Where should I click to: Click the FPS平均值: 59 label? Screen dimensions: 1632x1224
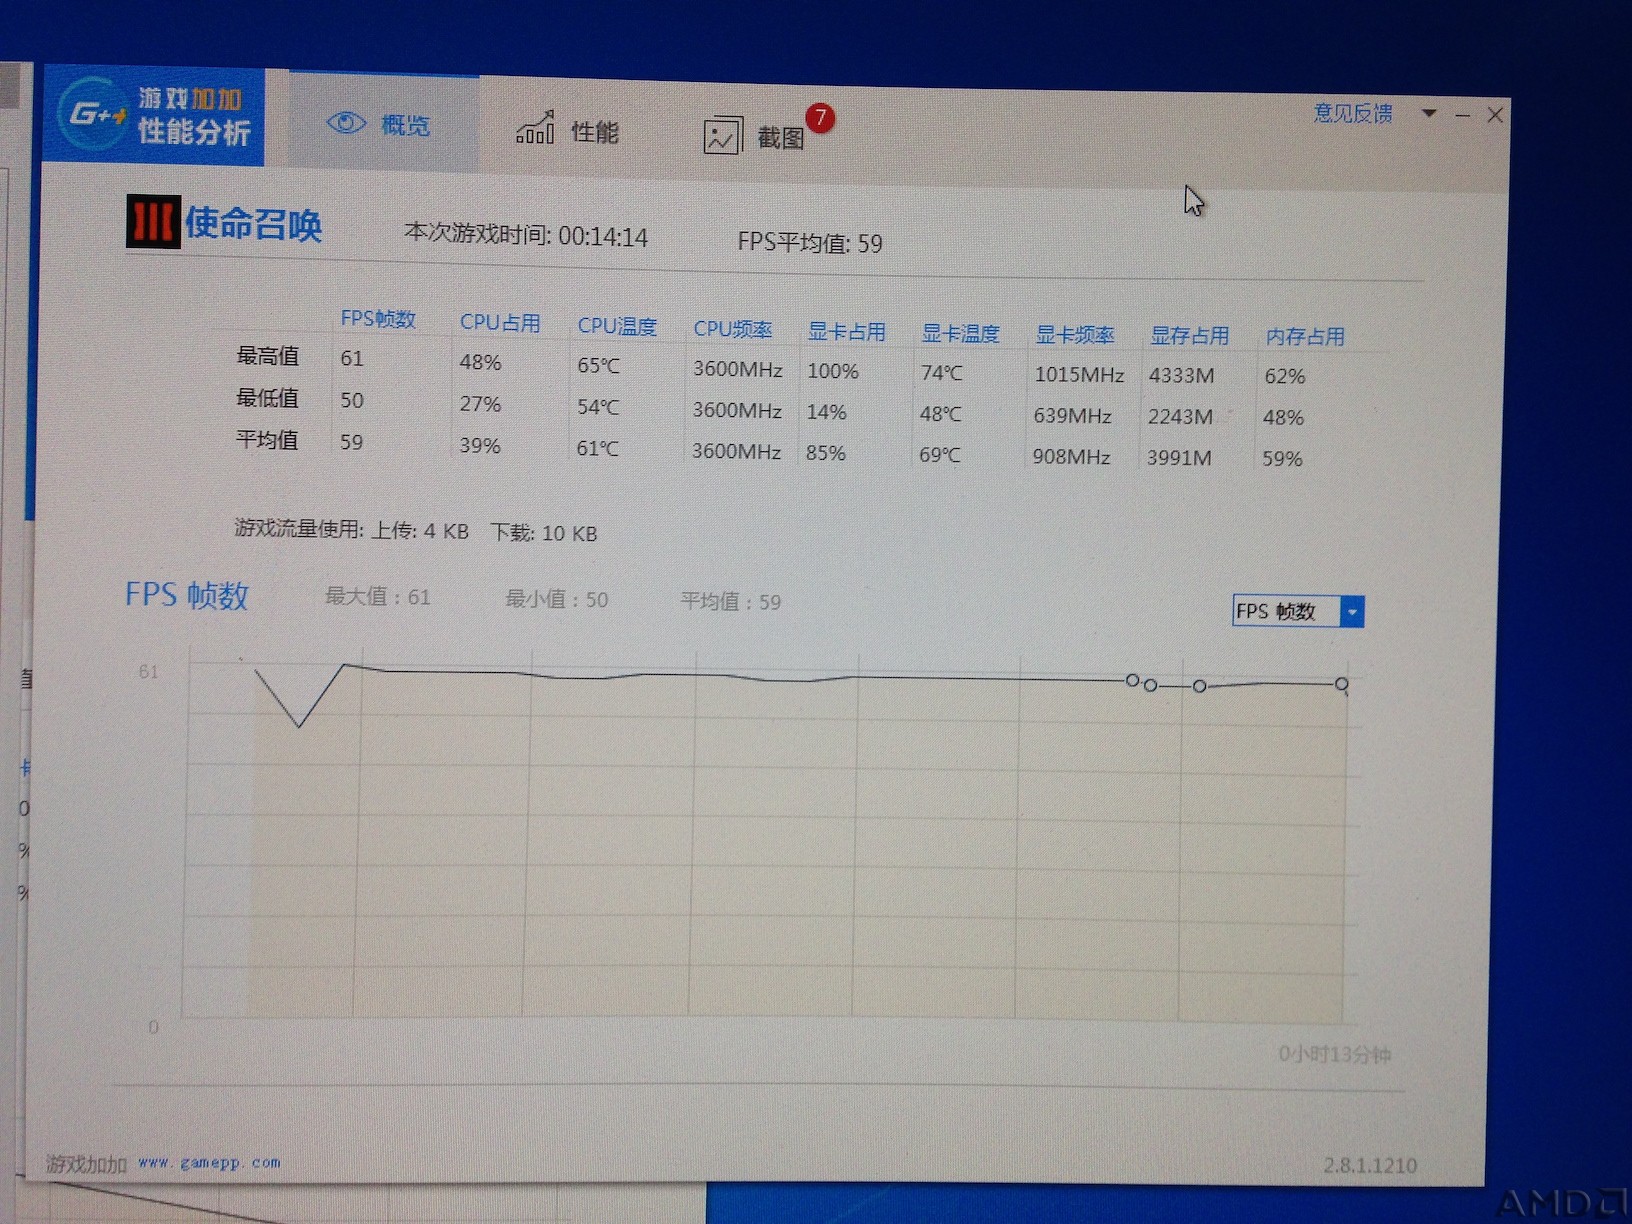[x=810, y=243]
